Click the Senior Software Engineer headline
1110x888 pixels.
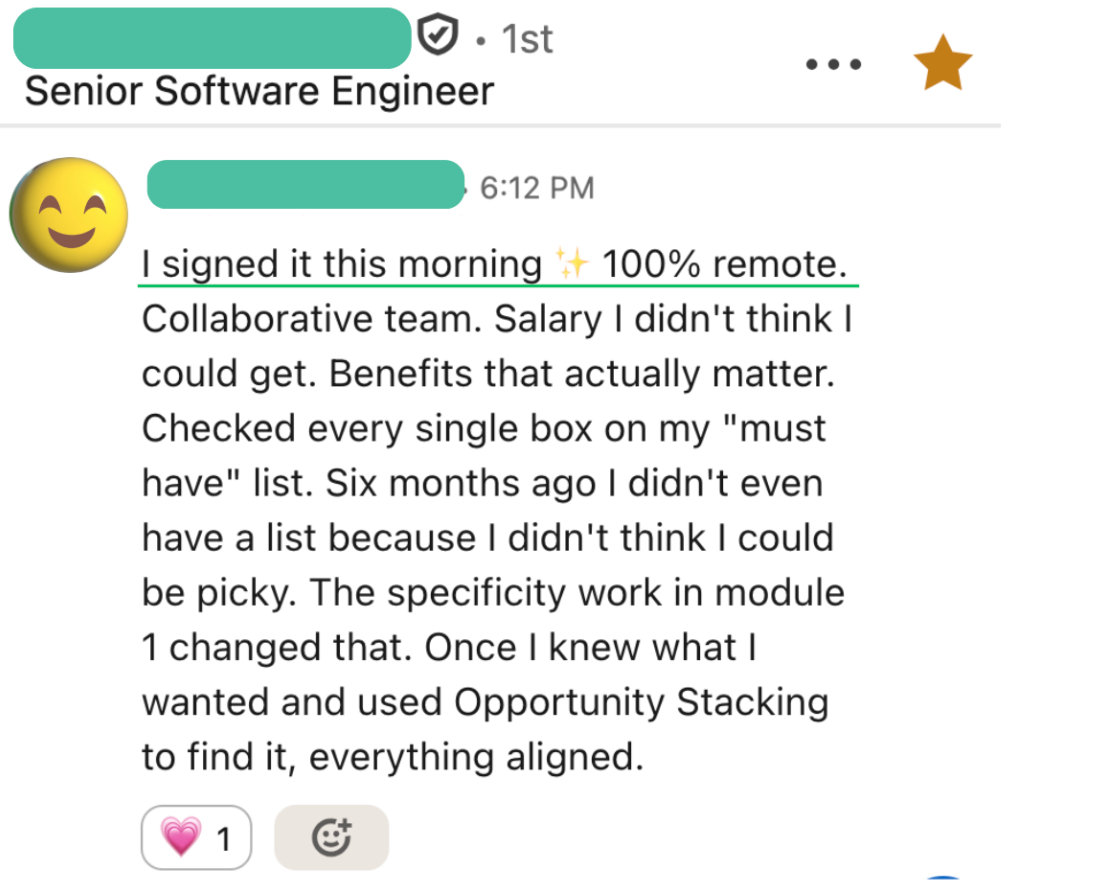click(259, 92)
